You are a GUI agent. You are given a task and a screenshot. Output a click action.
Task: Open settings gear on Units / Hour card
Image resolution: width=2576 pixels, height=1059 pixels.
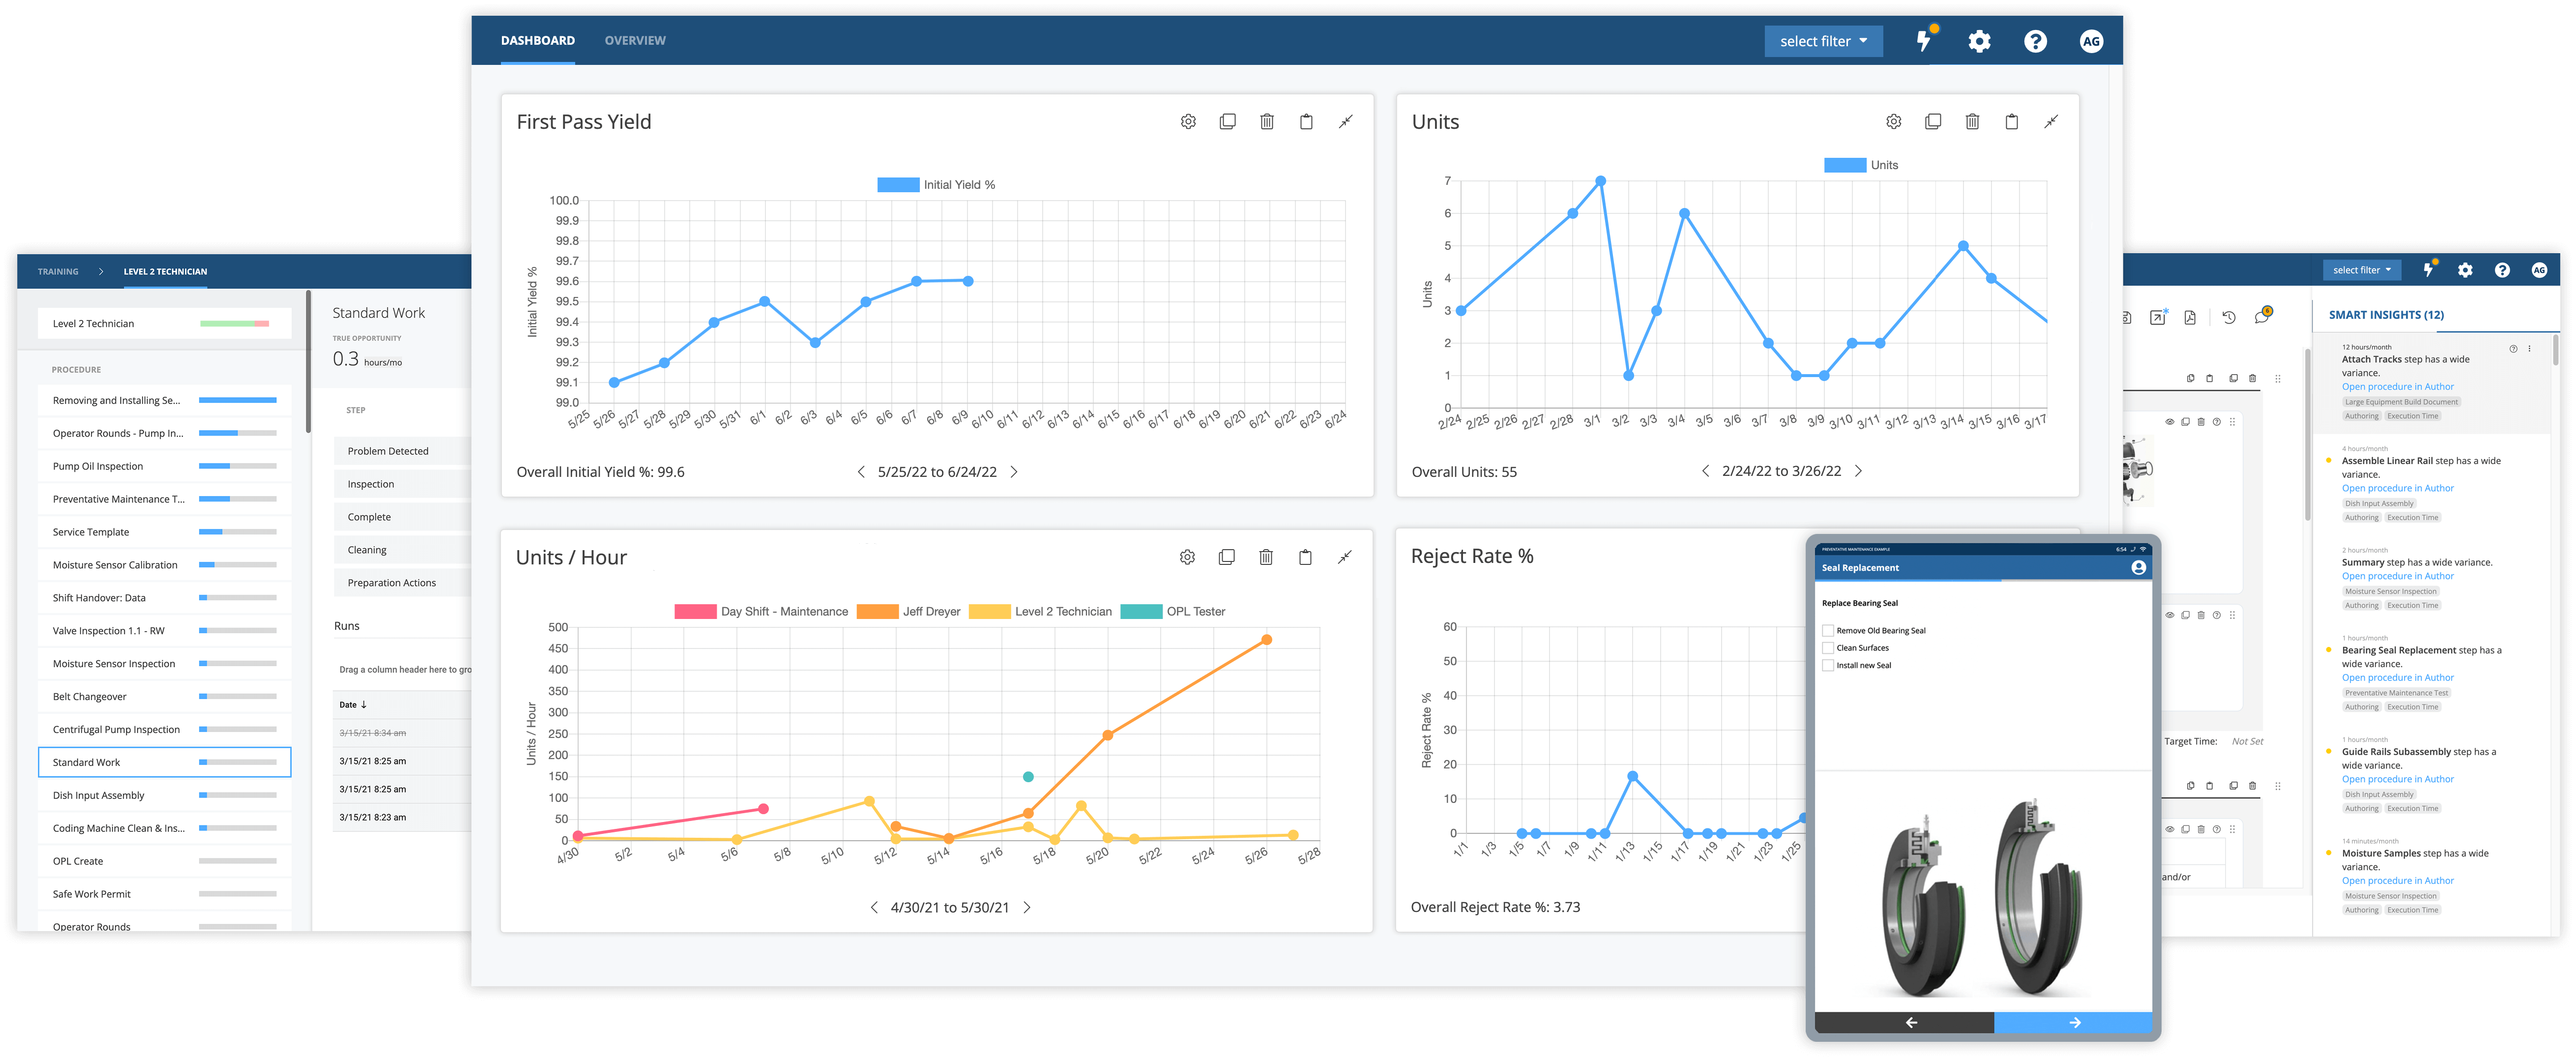(x=1187, y=557)
